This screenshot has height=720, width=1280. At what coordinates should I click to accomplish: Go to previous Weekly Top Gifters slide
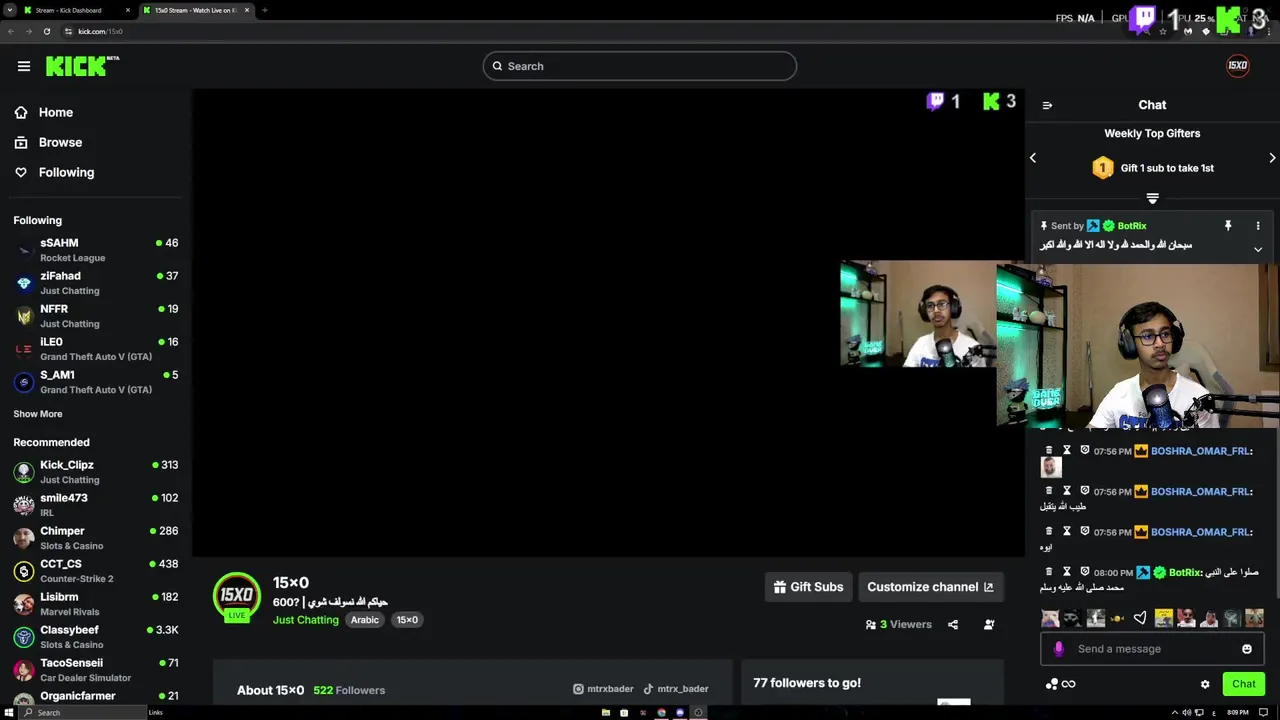tap(1033, 158)
